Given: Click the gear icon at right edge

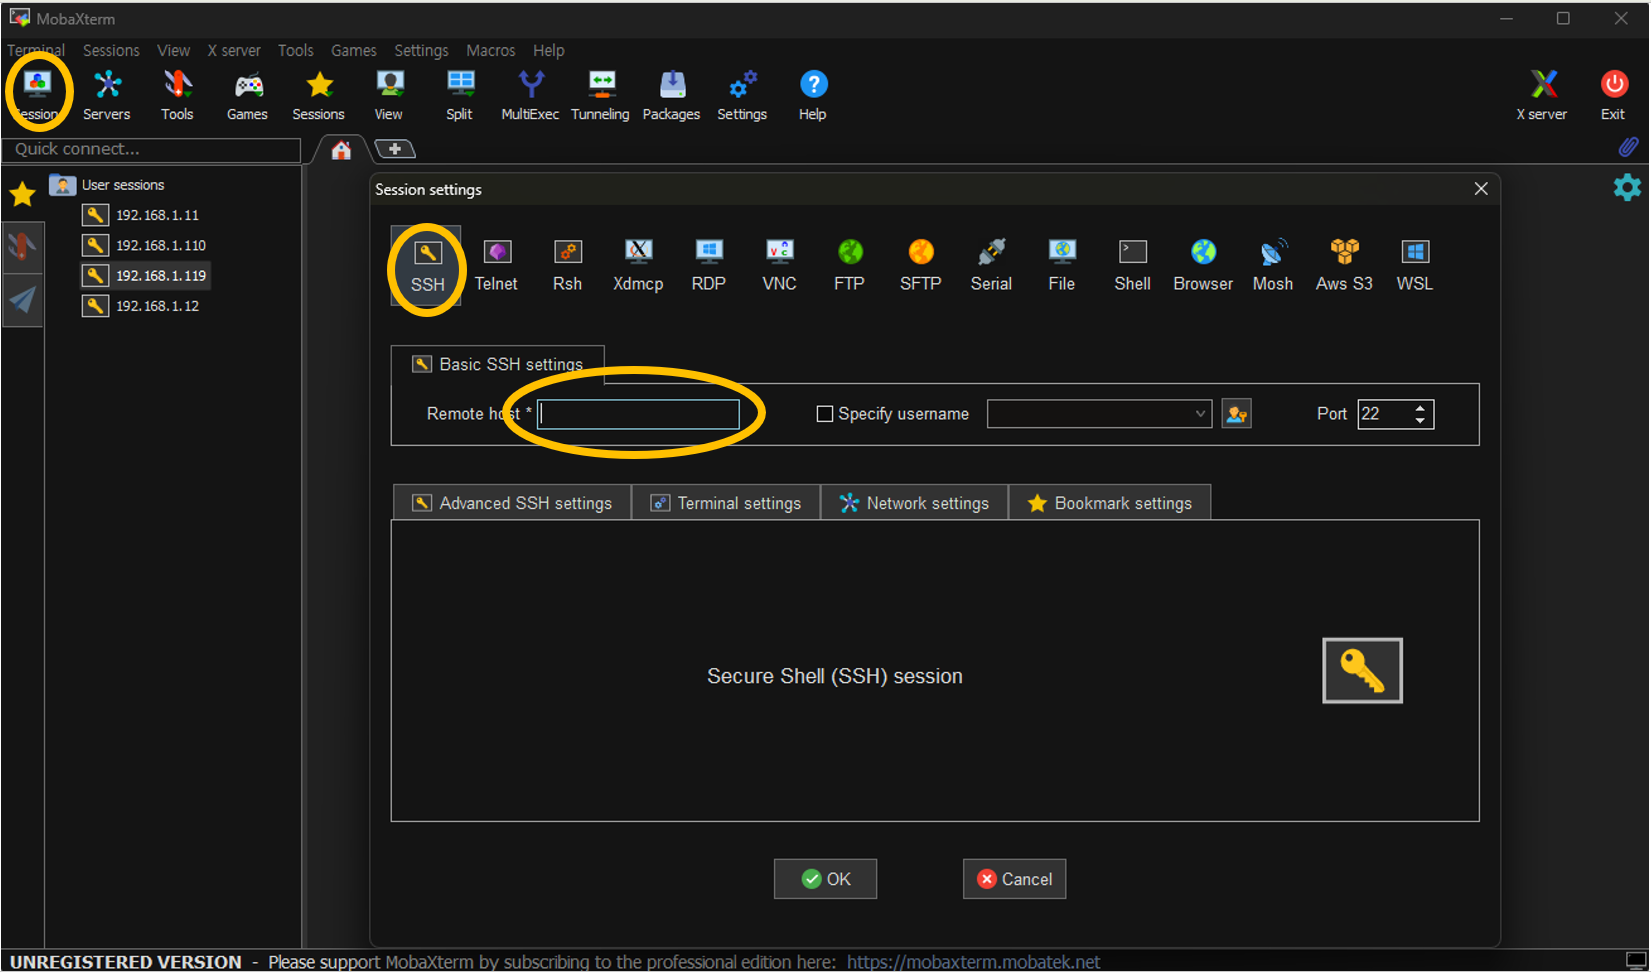Looking at the screenshot, I should [x=1627, y=187].
